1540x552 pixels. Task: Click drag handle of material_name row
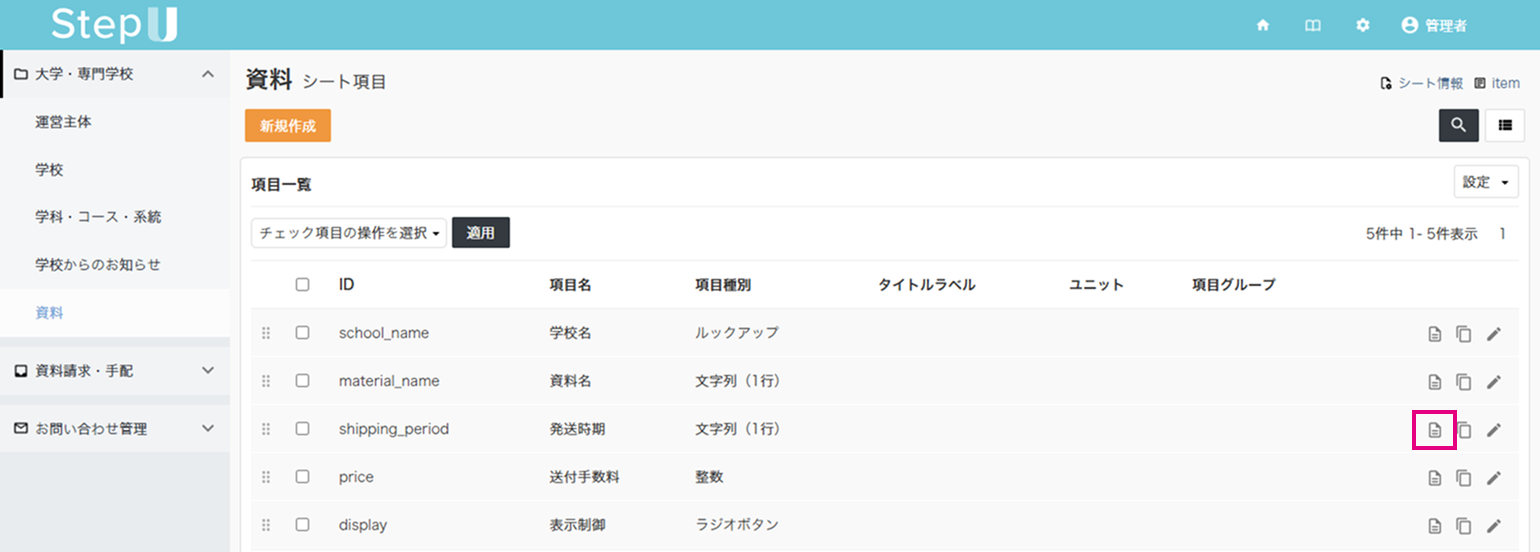[x=266, y=381]
